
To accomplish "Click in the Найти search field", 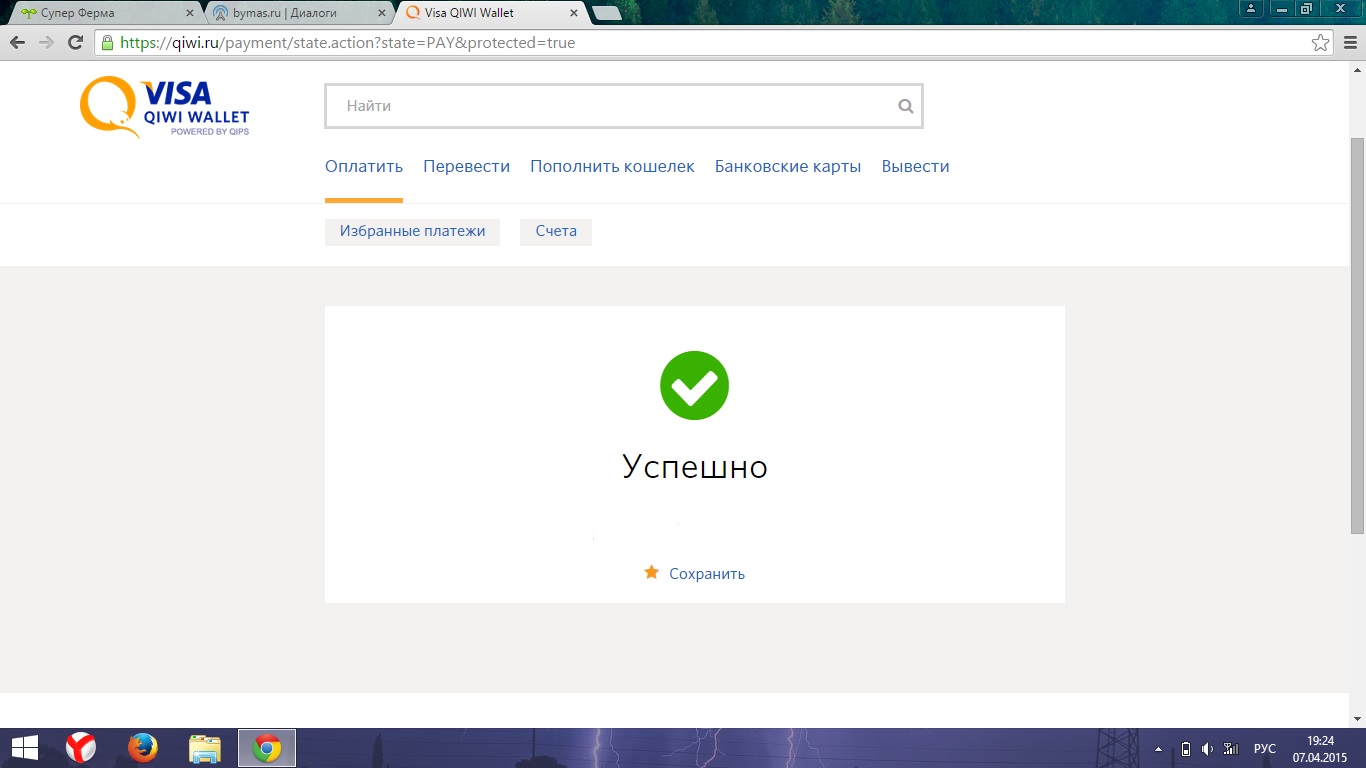I will coord(610,106).
